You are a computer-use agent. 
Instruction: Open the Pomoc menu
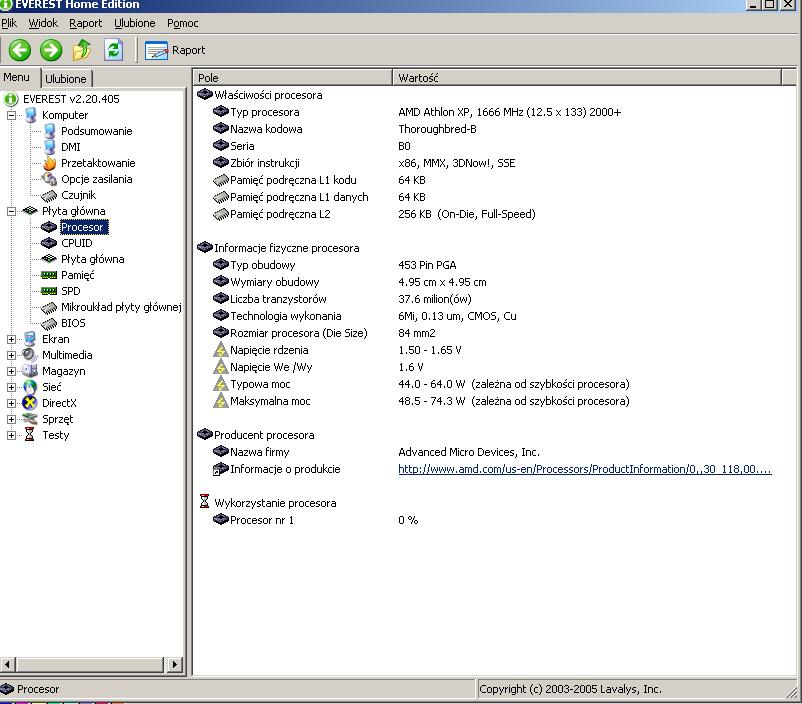(183, 23)
